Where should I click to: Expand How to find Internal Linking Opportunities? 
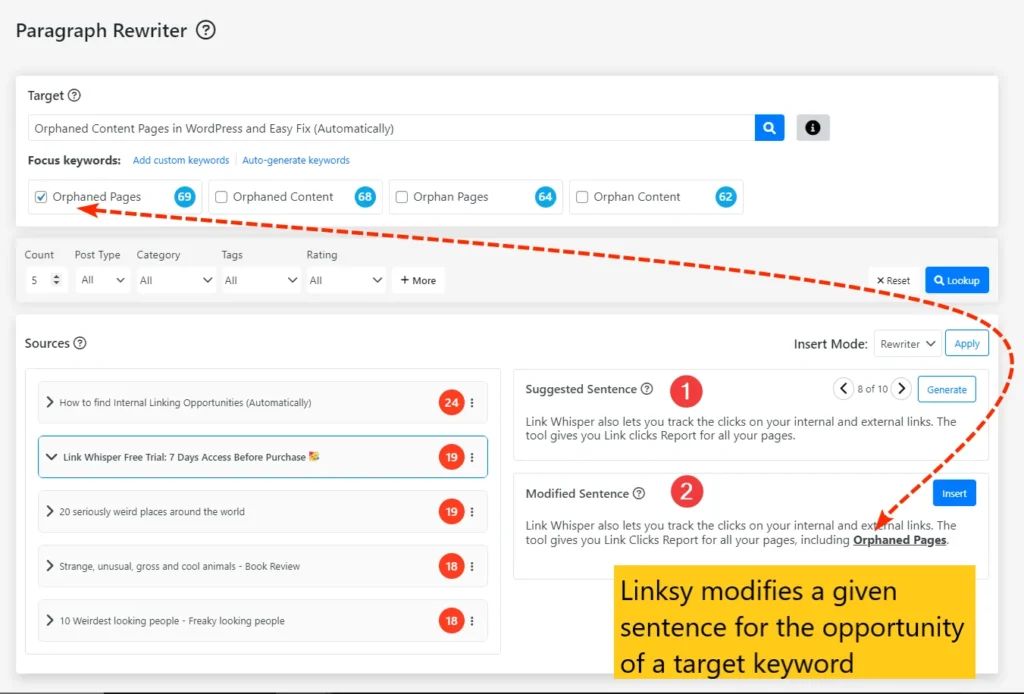50,402
